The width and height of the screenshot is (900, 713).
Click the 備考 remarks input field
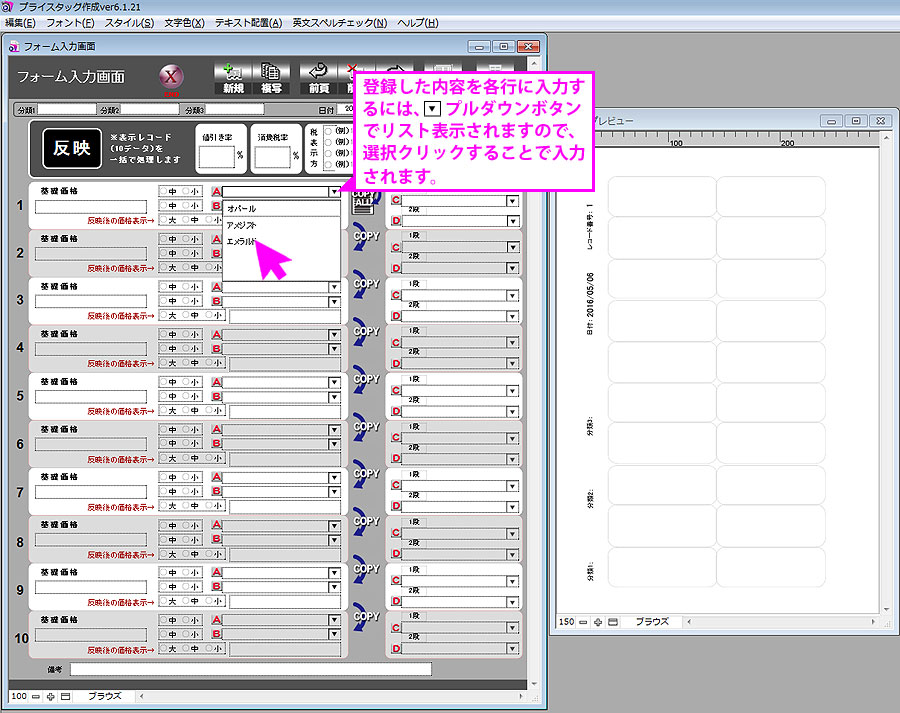[250, 669]
